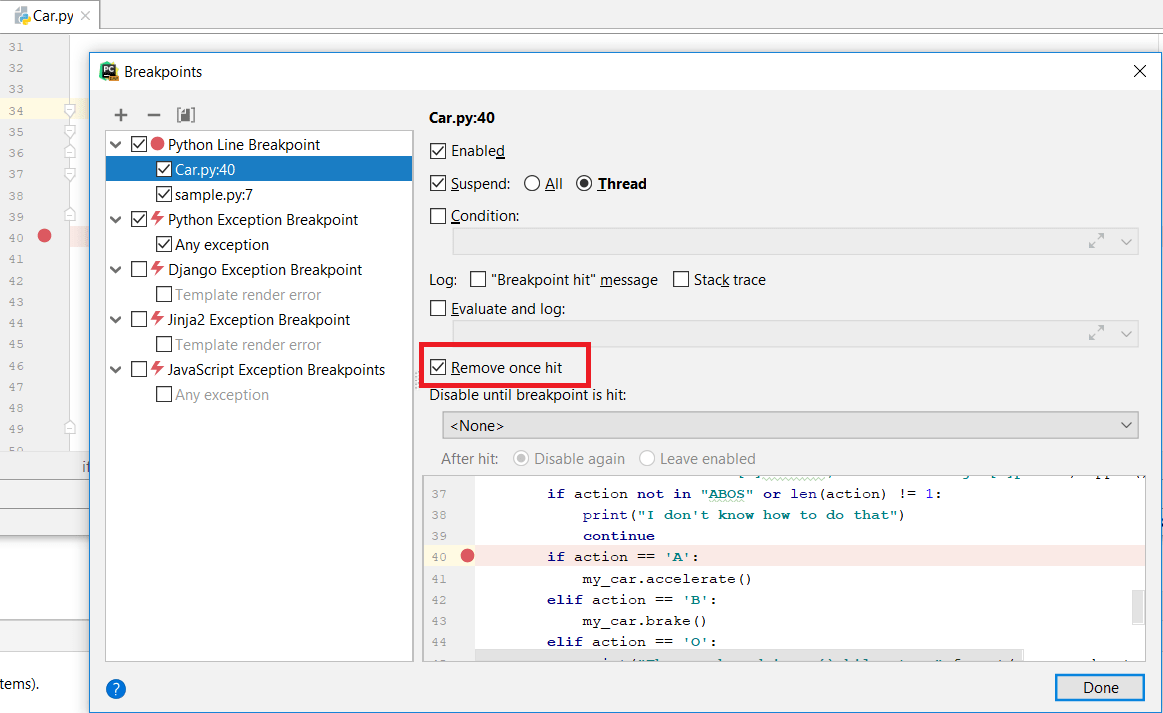Viewport: 1163px width, 713px height.
Task: Expand the Condition field editor icon
Action: pos(1096,241)
